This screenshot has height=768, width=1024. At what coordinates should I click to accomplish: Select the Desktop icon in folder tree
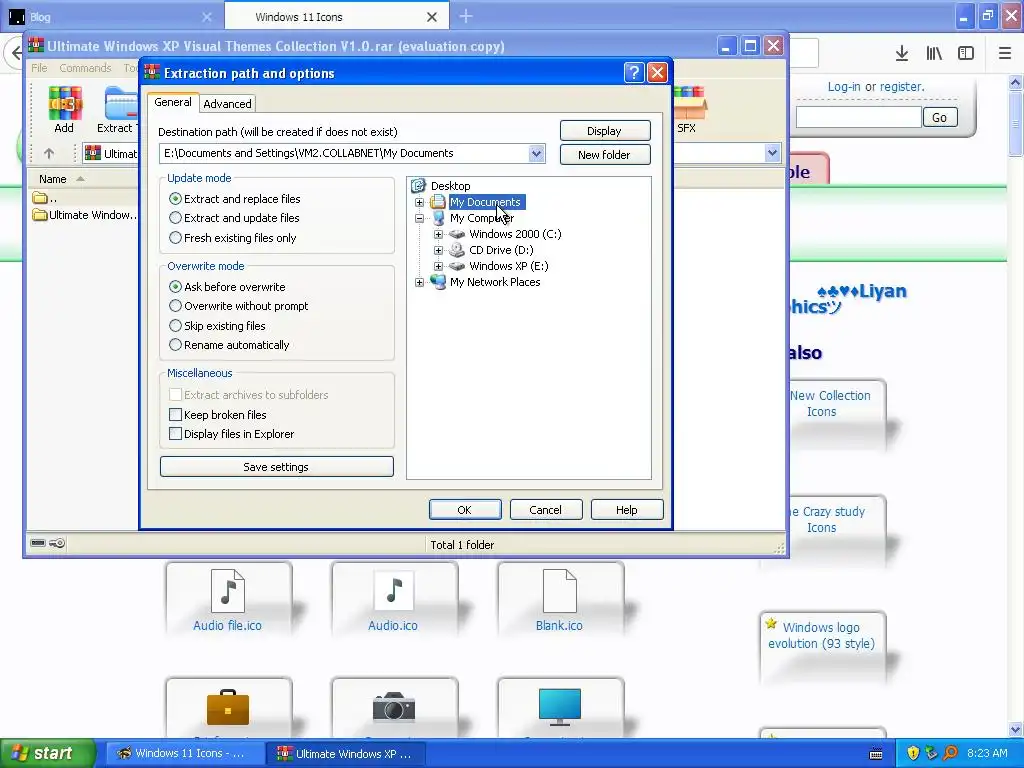(x=419, y=186)
